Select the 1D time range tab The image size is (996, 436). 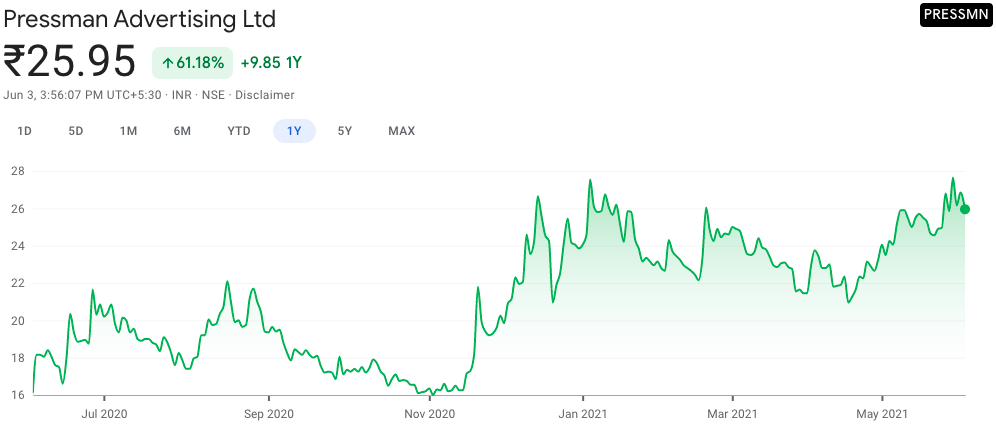(24, 132)
